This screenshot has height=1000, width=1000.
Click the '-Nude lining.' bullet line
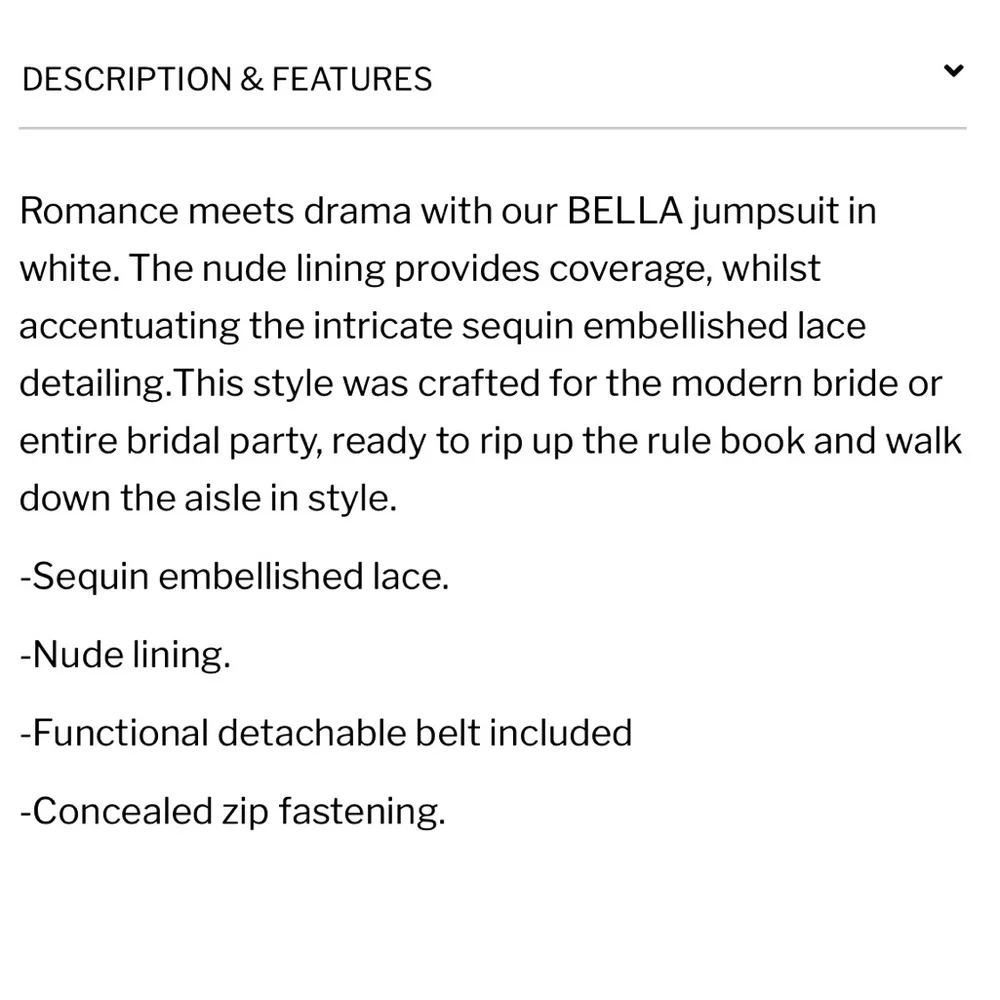[125, 654]
